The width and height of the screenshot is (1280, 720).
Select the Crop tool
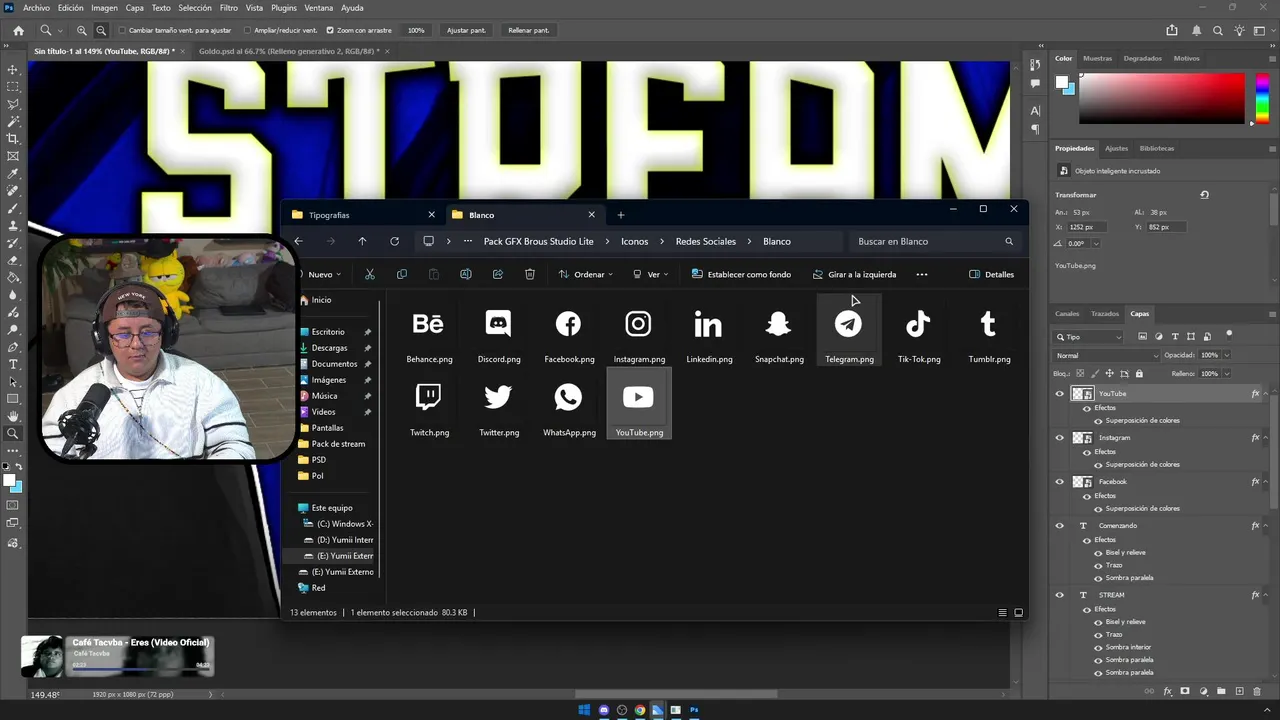coord(13,139)
